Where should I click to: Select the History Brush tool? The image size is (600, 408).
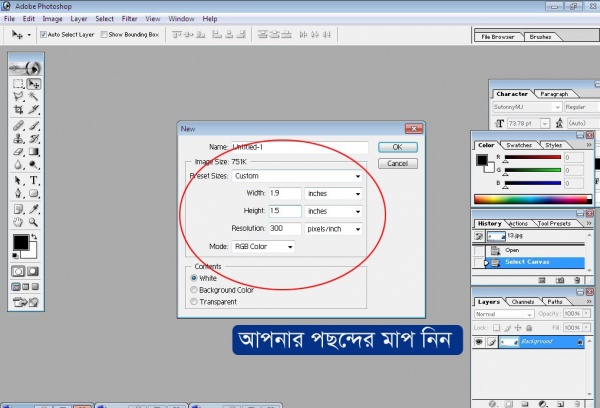click(34, 139)
